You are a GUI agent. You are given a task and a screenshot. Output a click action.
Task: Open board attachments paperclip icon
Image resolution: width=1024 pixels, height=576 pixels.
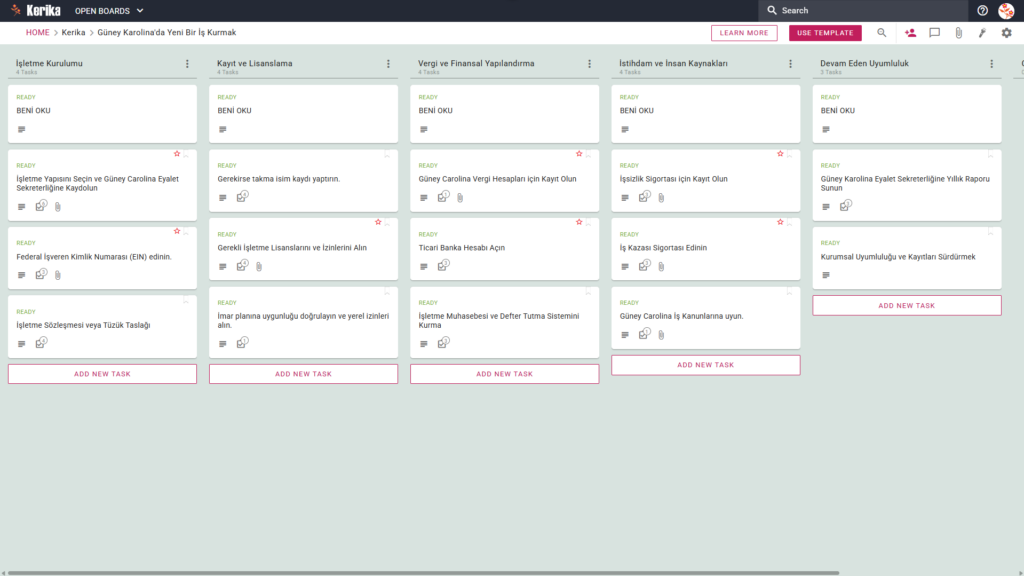[959, 33]
